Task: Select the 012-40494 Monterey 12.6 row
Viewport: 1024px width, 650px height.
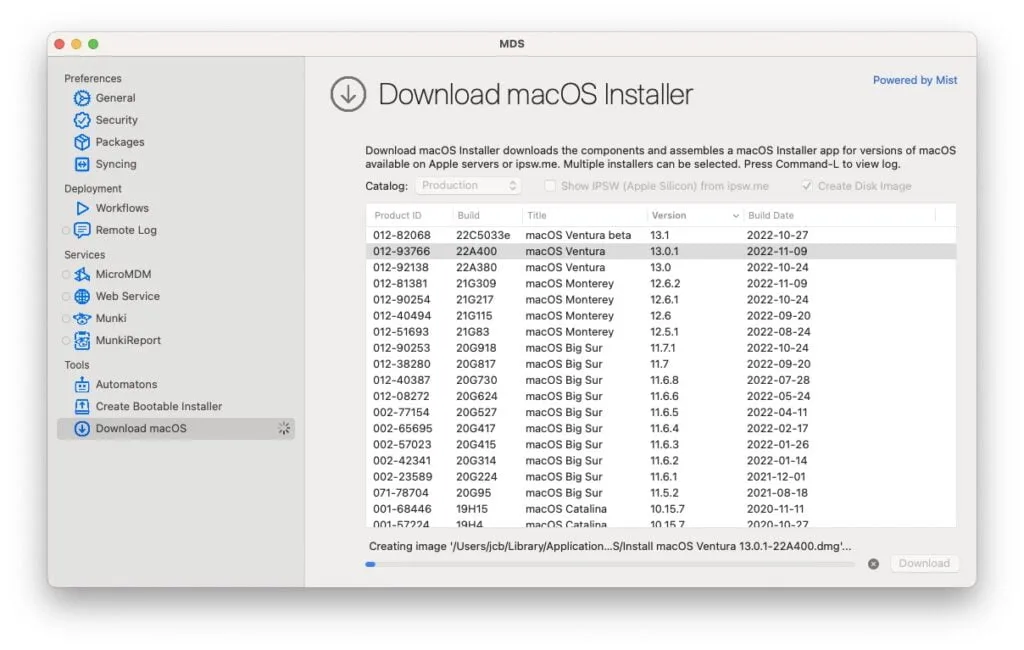Action: click(661, 316)
